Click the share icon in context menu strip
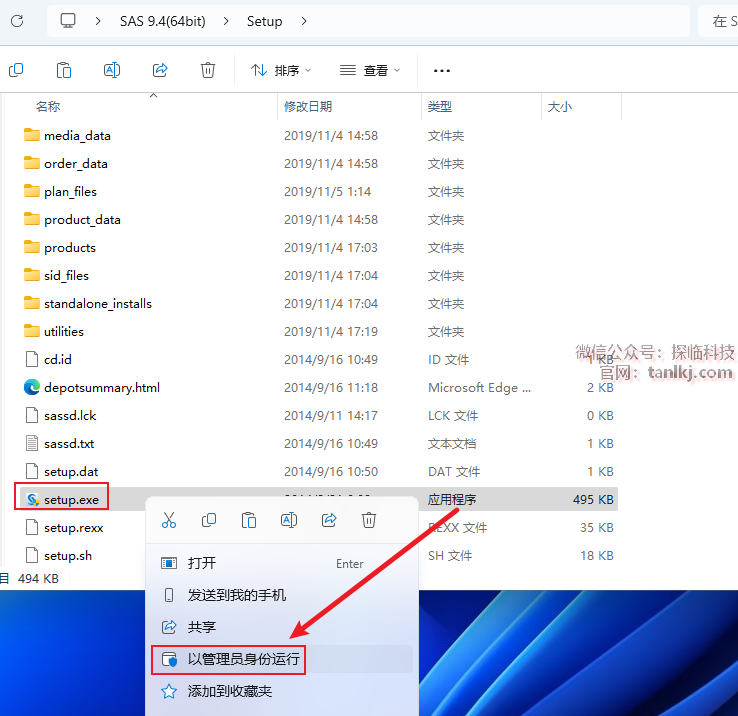 point(329,520)
